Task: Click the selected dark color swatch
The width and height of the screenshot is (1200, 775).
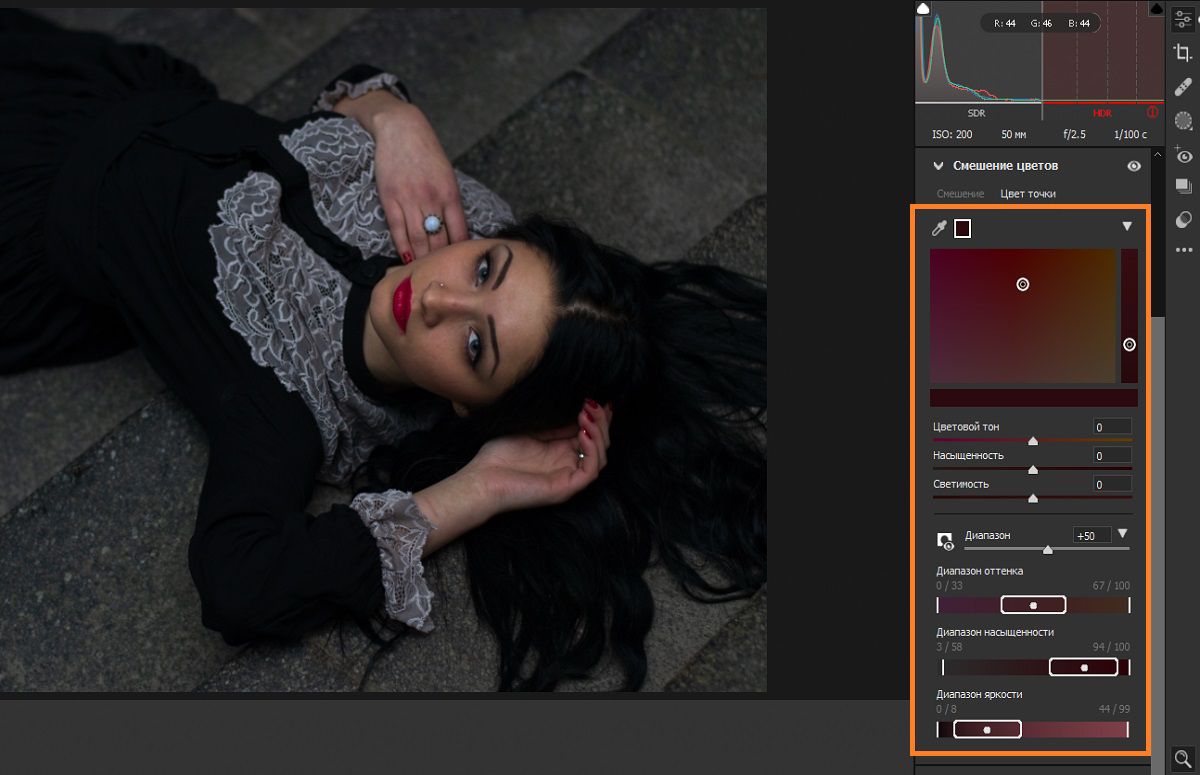Action: click(x=962, y=229)
